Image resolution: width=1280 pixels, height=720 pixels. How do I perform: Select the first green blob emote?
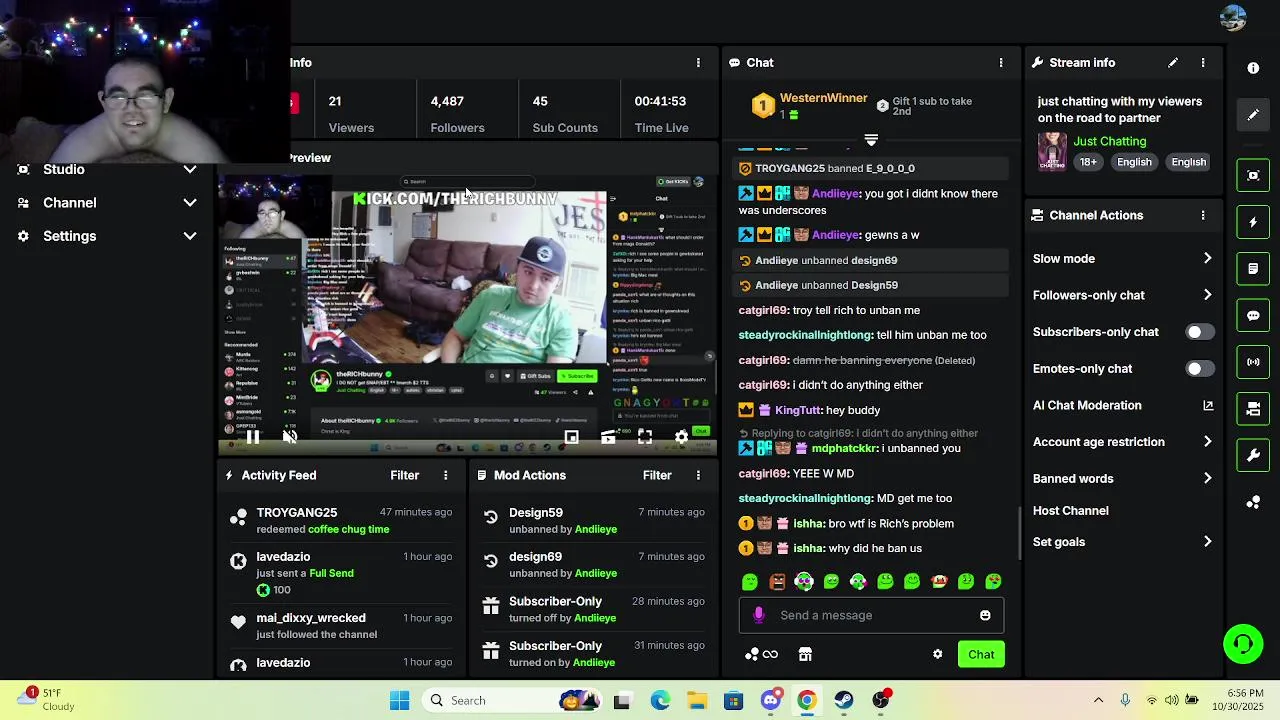coord(750,582)
